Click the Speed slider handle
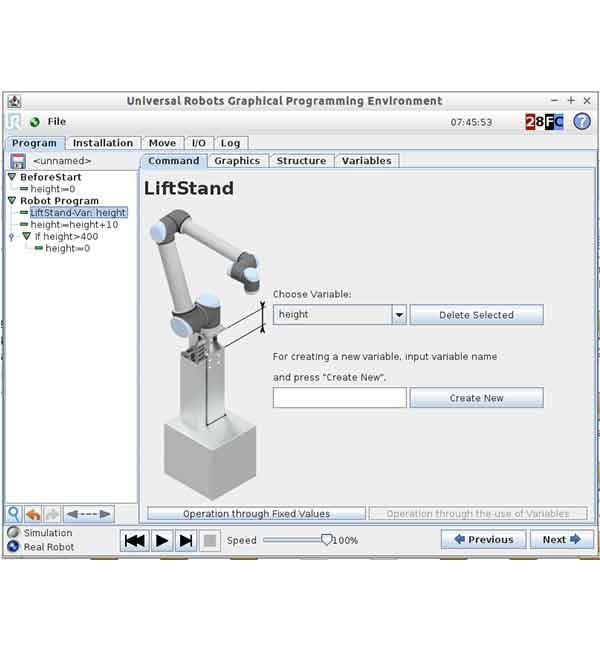Image resolution: width=600 pixels, height=650 pixels. coord(327,540)
